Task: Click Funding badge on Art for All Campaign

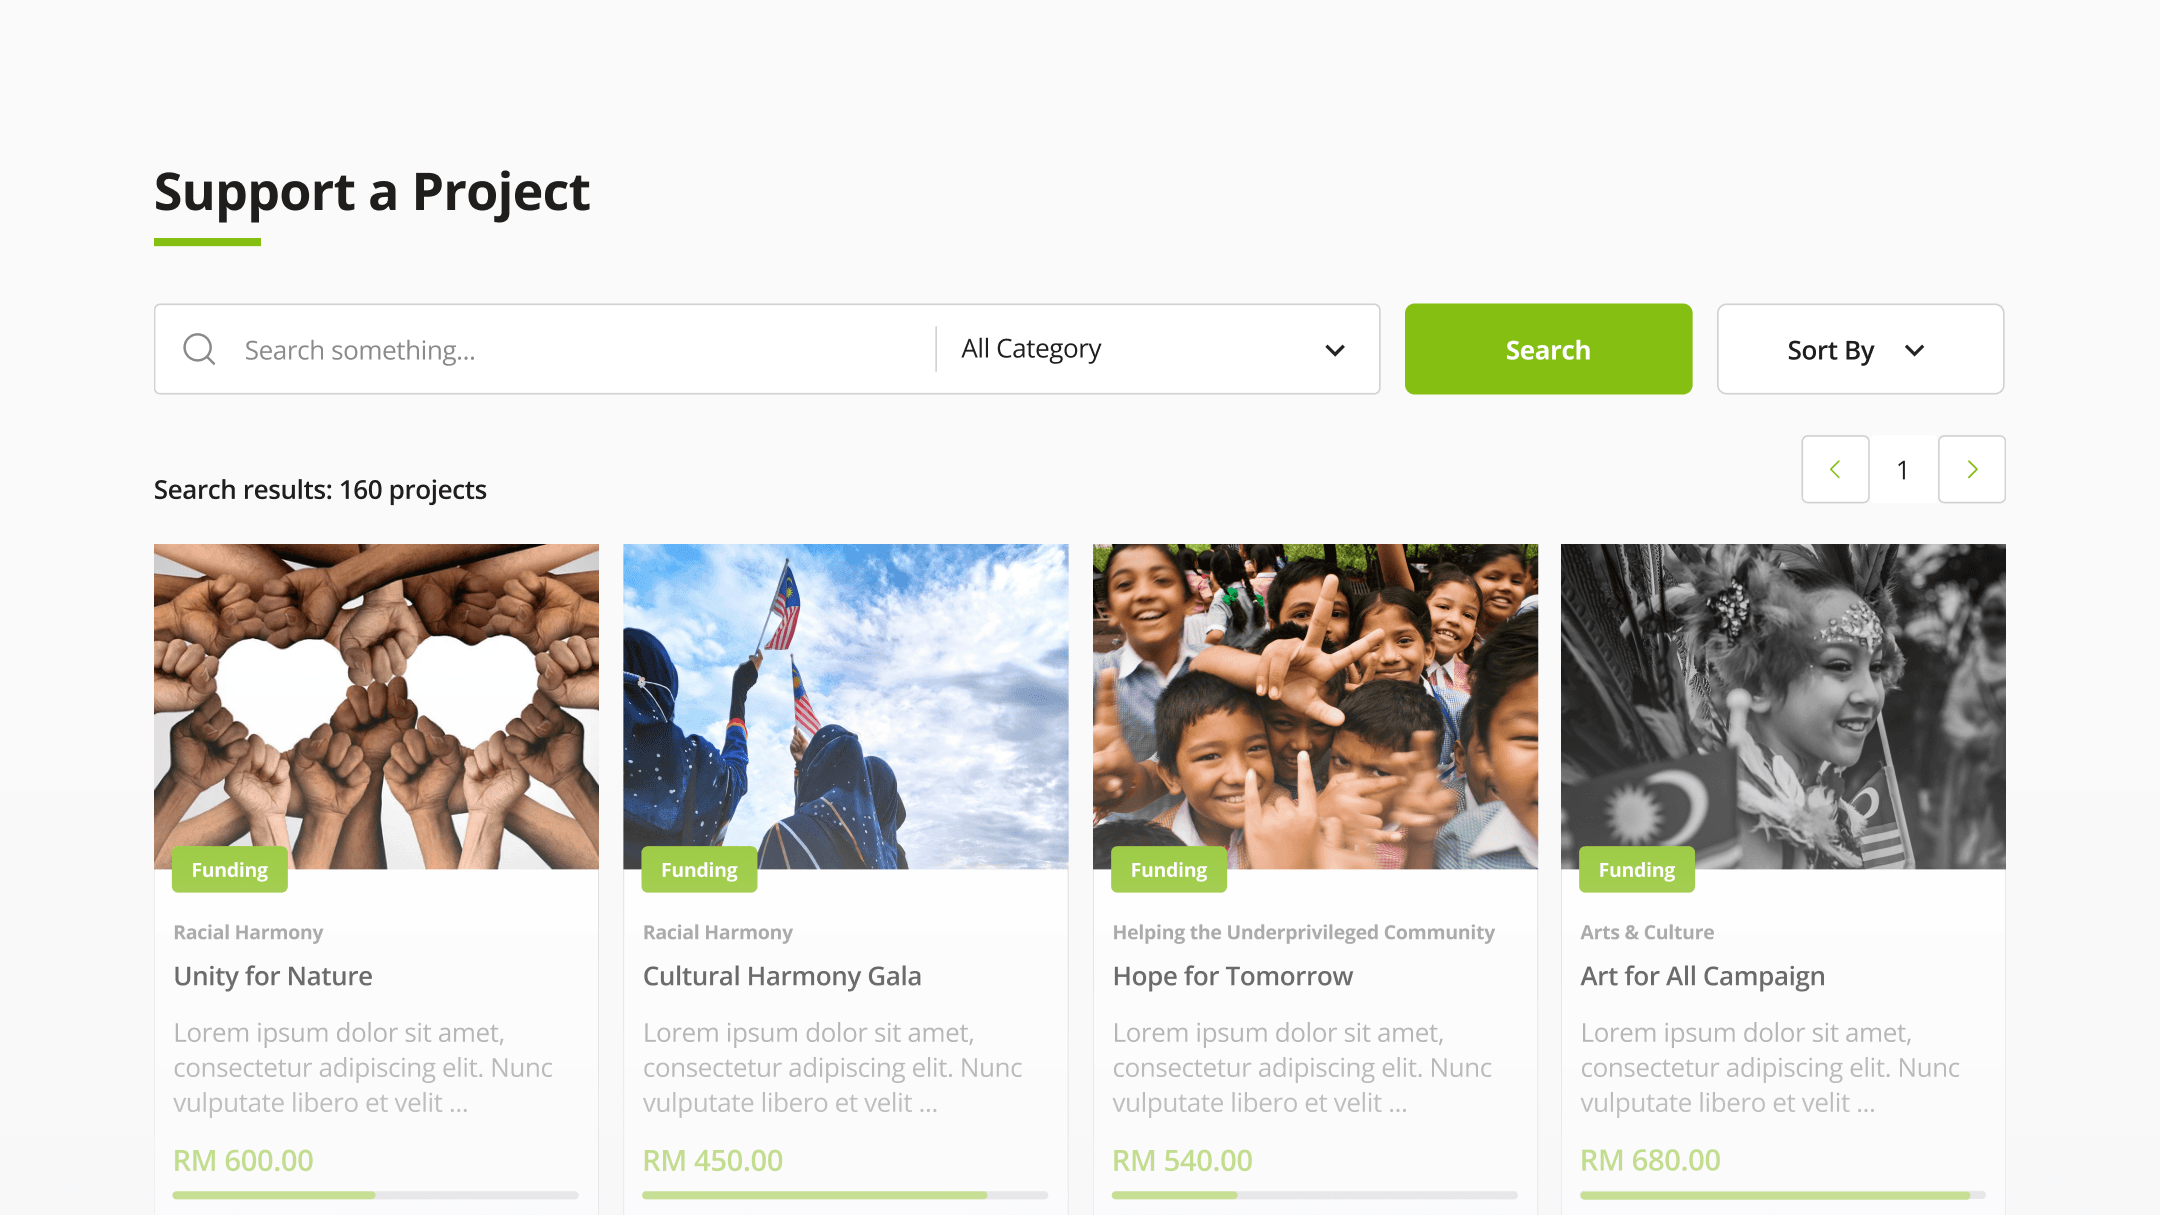Action: pos(1636,870)
